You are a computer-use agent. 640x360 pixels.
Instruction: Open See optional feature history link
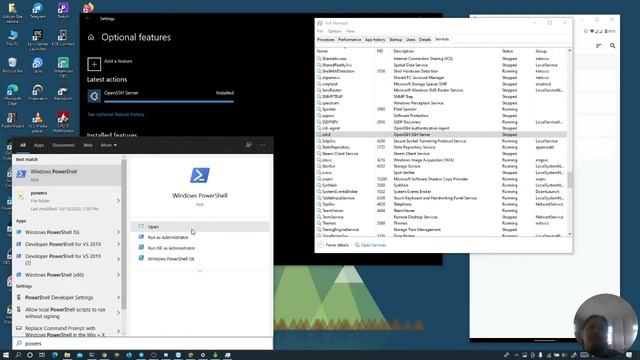[x=116, y=114]
